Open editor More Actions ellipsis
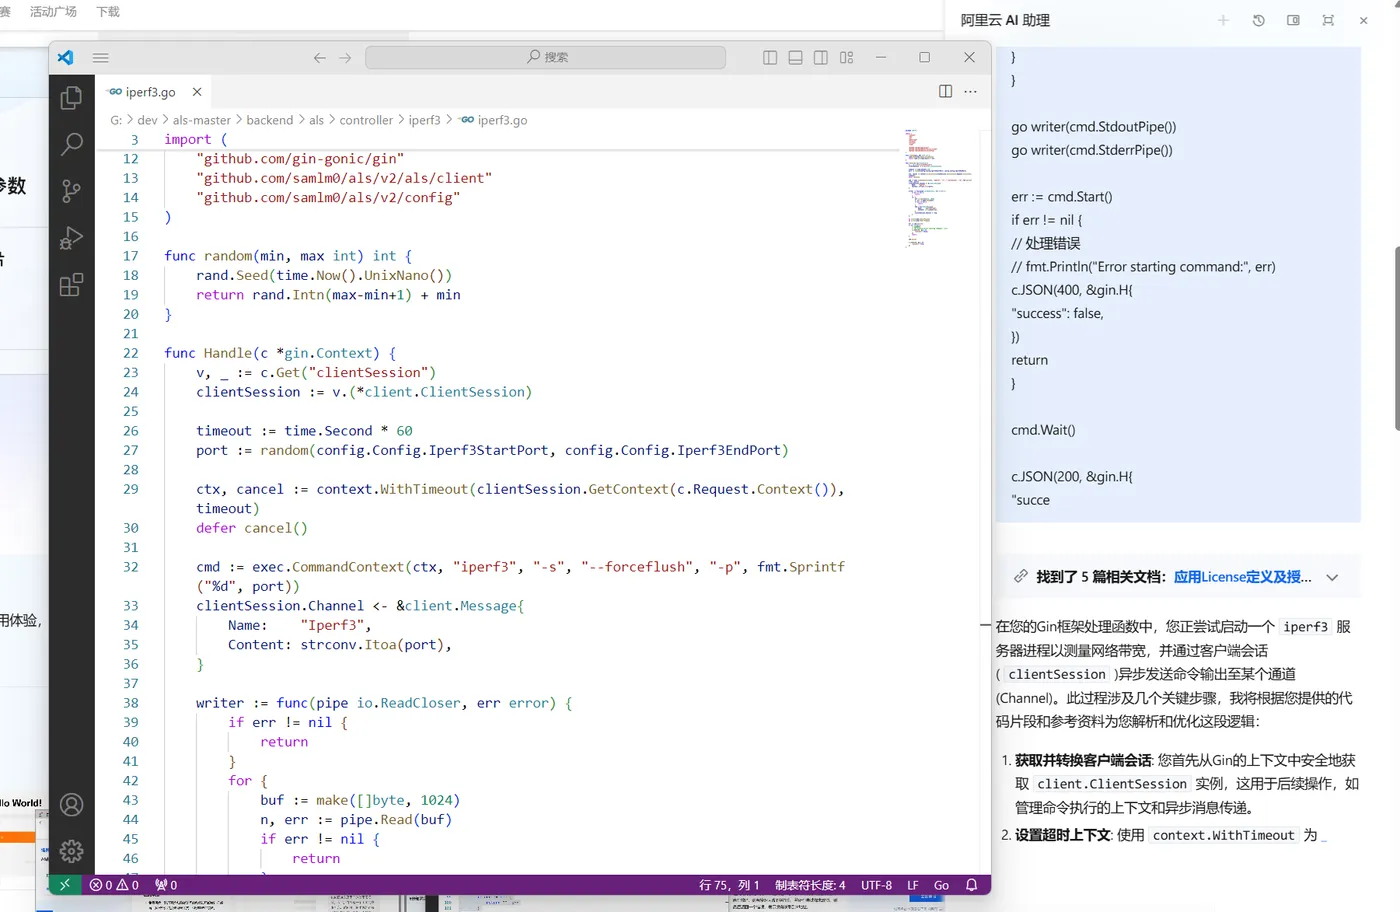The image size is (1400, 912). pyautogui.click(x=970, y=91)
